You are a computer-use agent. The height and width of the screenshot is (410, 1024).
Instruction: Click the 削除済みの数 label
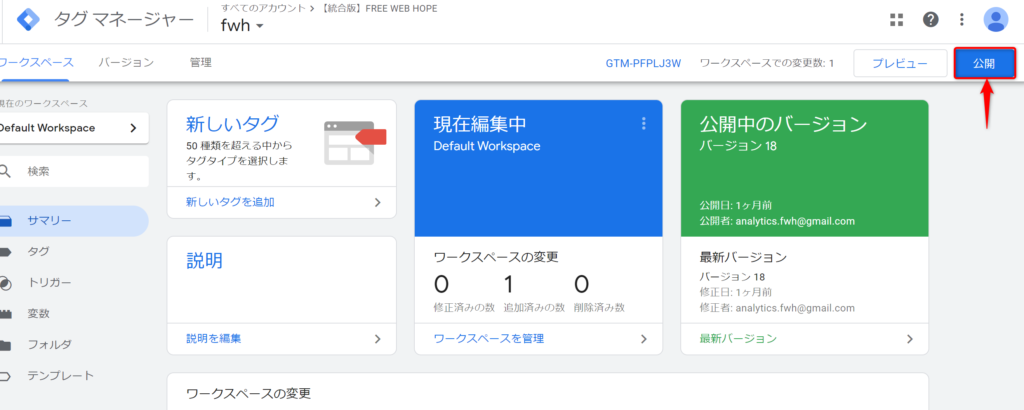(599, 307)
